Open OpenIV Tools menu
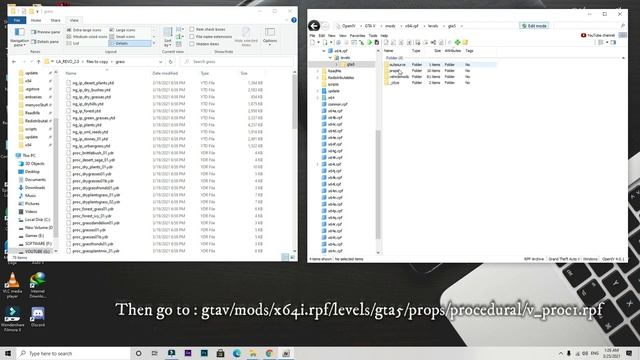The width and height of the screenshot is (640, 360). pyautogui.click(x=373, y=36)
